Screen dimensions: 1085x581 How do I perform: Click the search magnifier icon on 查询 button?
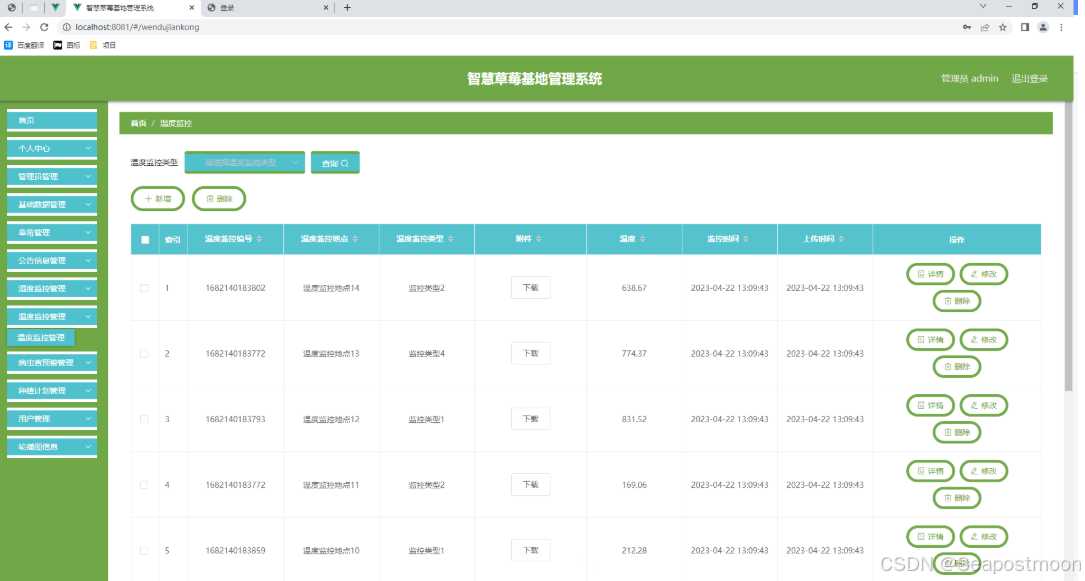pos(346,161)
